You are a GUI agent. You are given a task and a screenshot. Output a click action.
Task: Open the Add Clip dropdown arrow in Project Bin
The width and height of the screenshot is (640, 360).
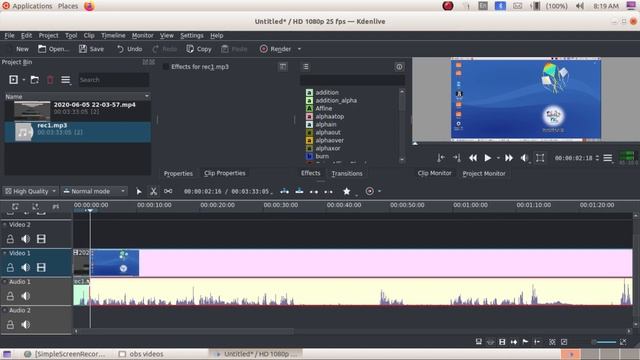click(x=24, y=80)
